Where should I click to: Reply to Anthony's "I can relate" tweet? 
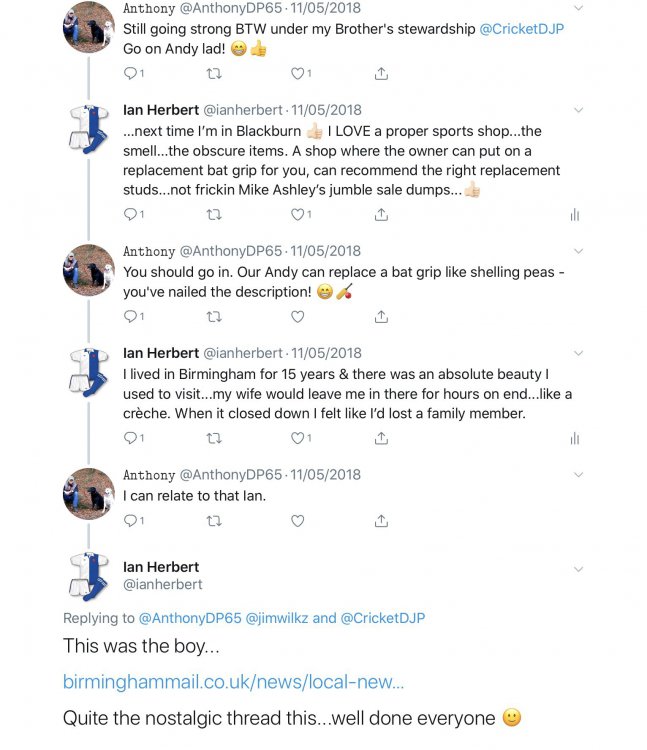point(130,520)
